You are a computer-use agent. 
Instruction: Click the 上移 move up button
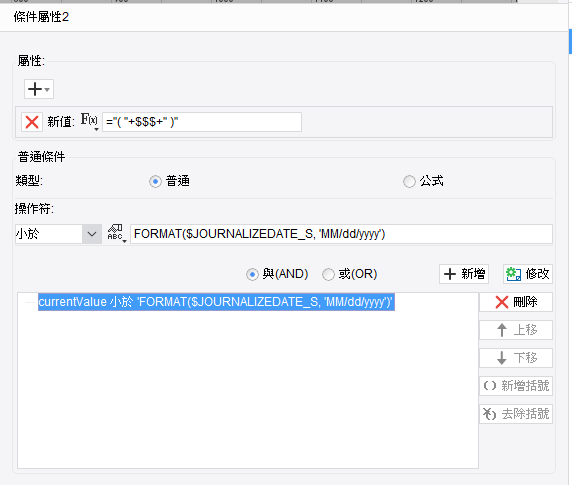[x=516, y=330]
